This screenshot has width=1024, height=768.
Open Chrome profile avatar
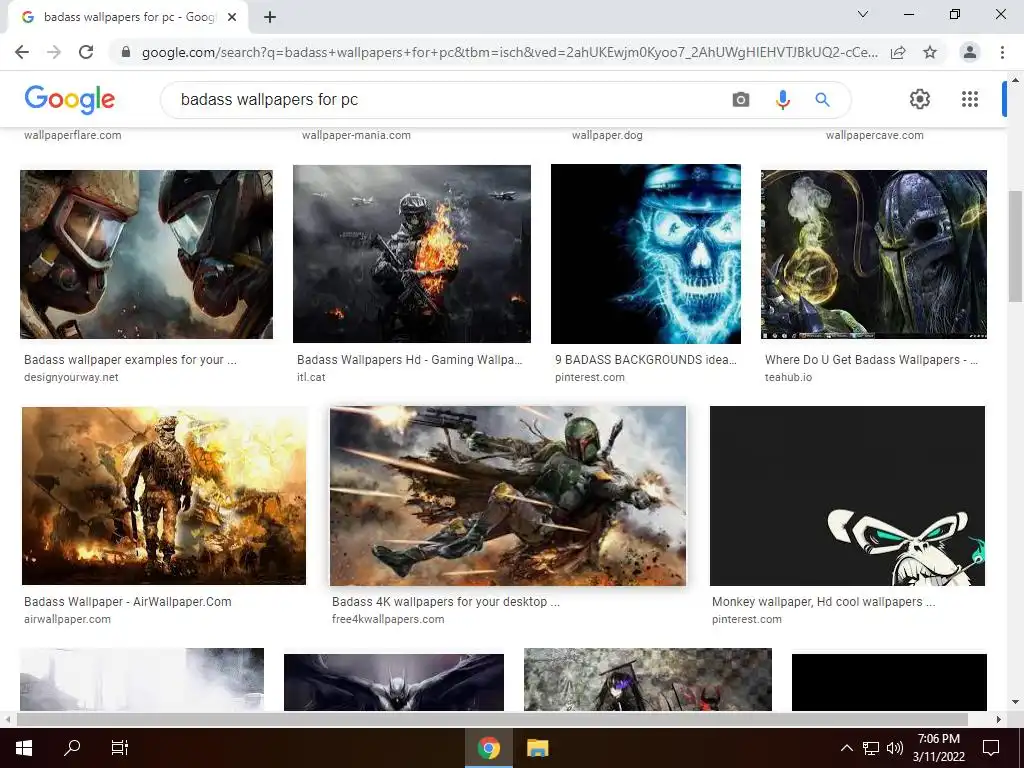tap(970, 52)
